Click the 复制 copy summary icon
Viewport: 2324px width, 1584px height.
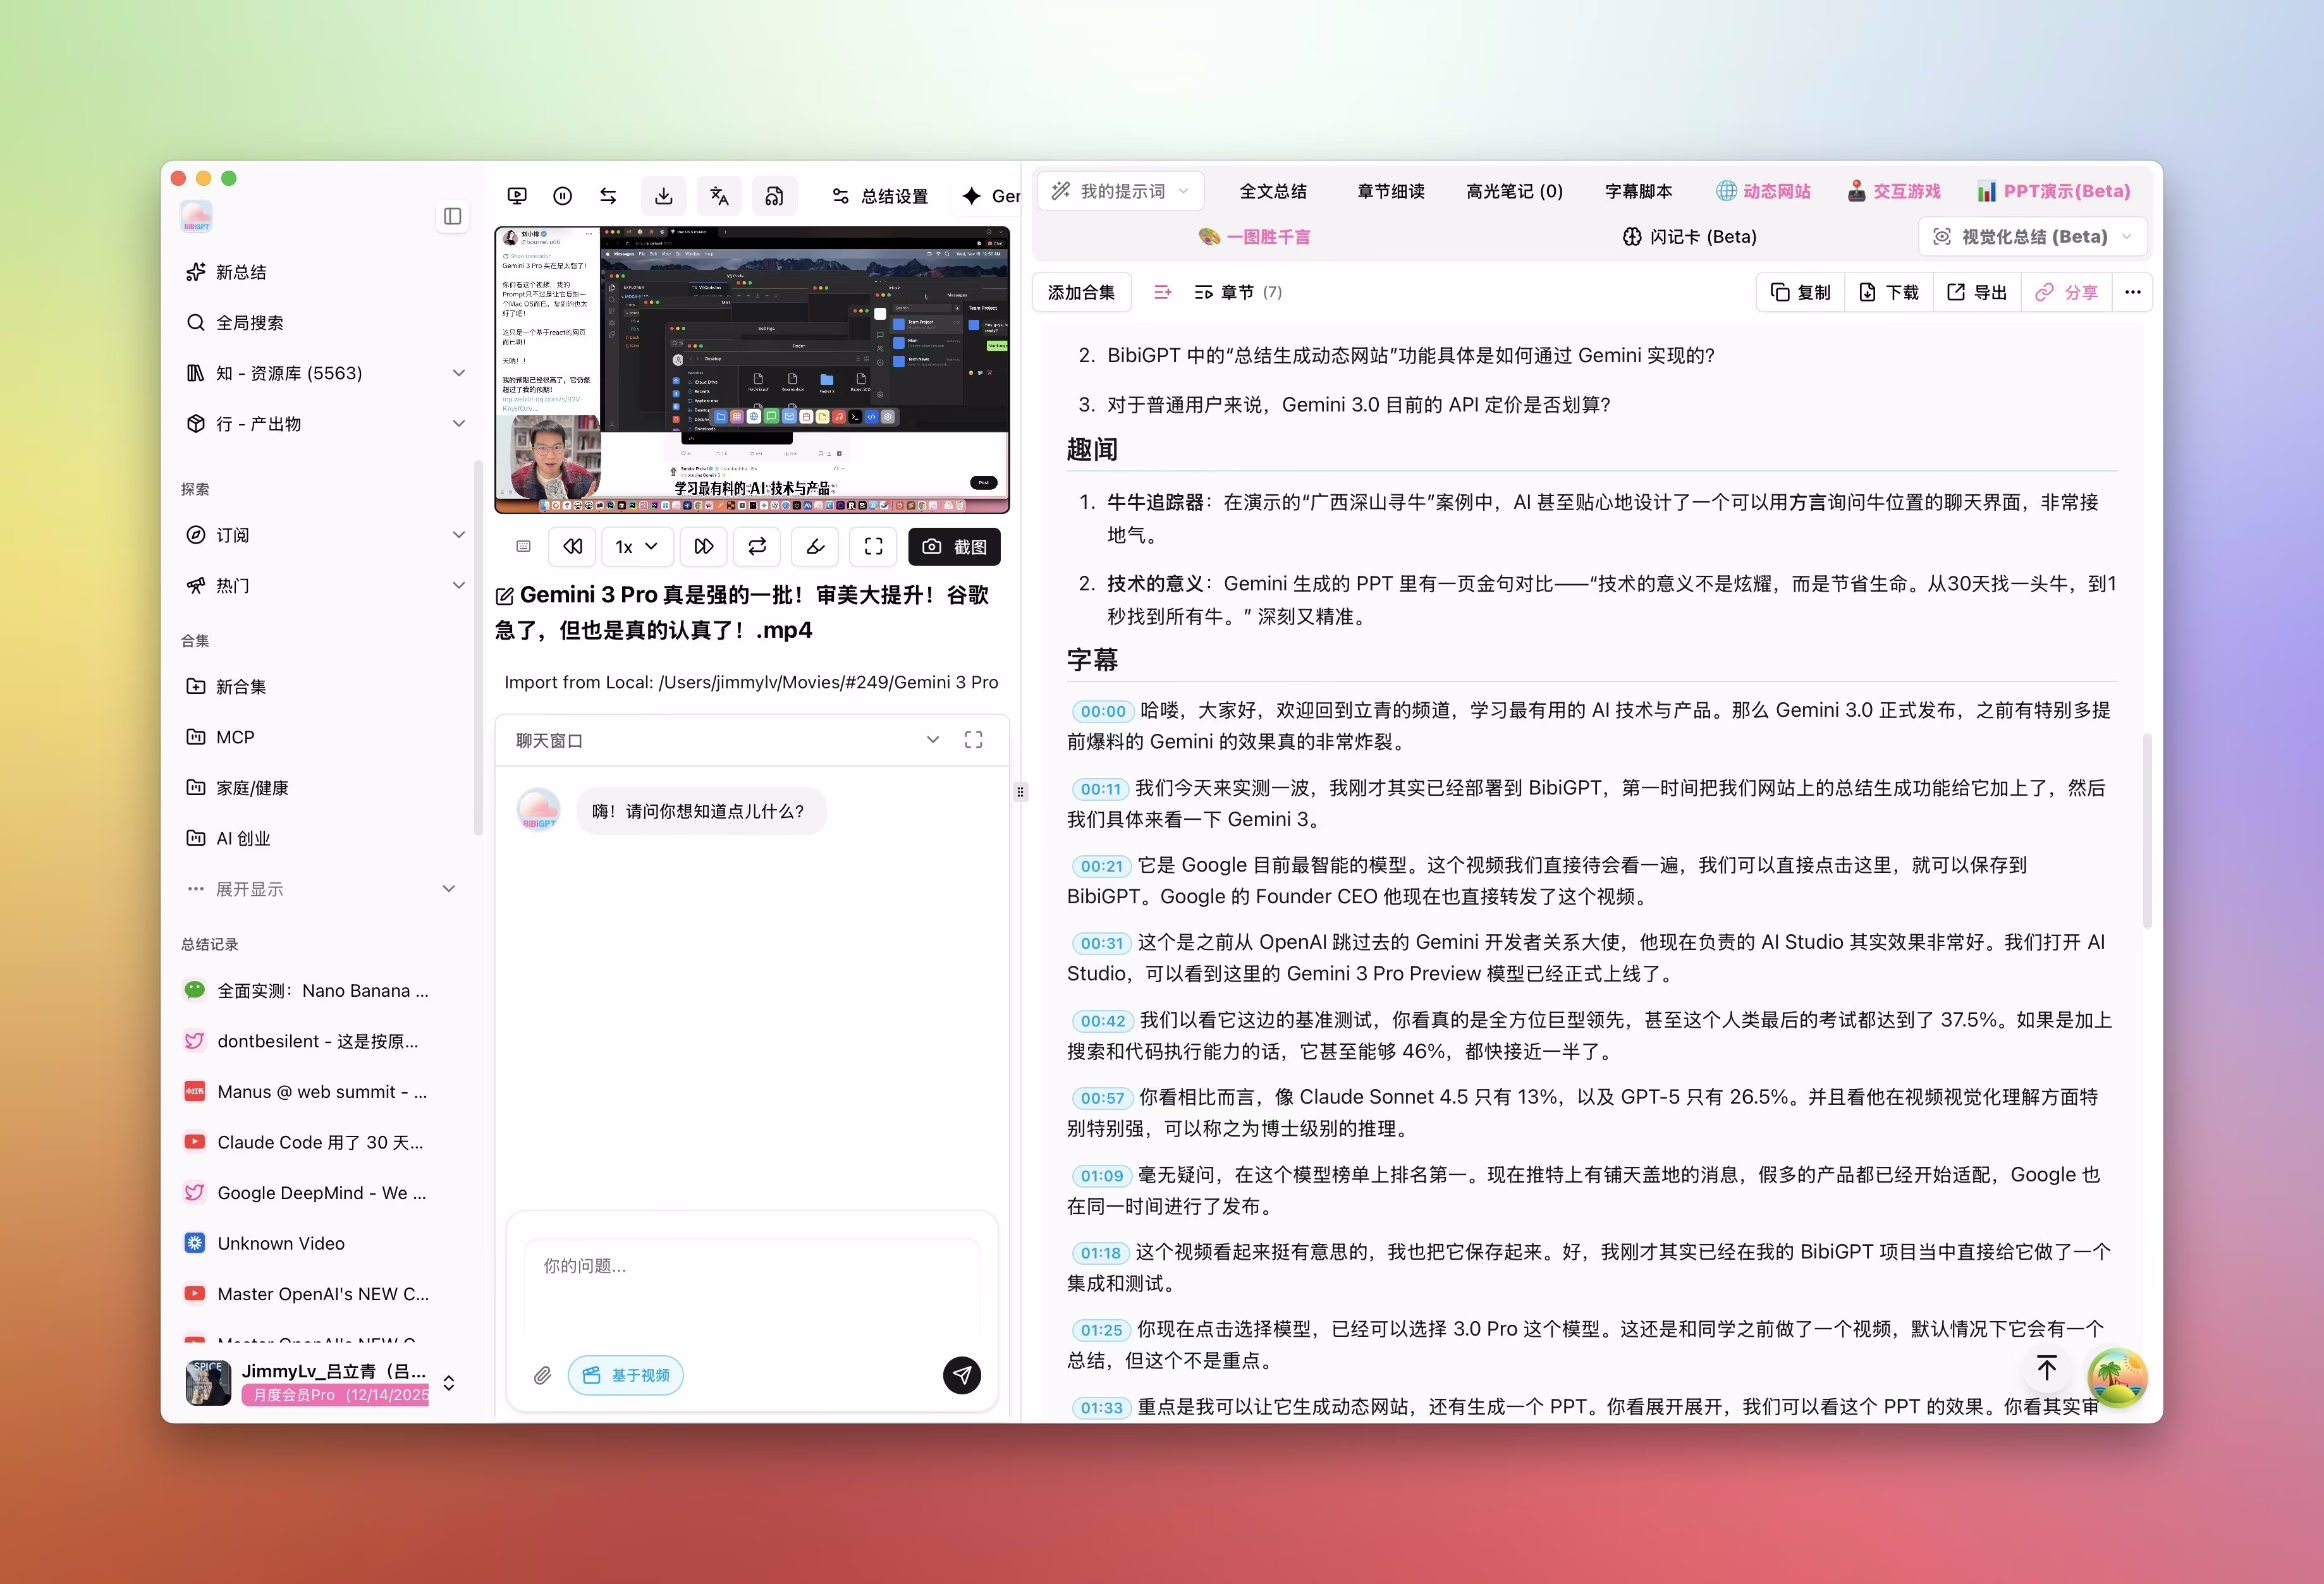tap(1799, 291)
